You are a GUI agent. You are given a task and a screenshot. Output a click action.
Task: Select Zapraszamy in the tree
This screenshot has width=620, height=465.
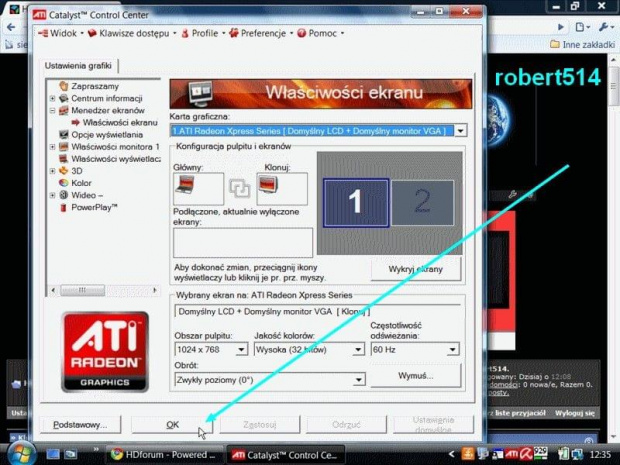pos(95,86)
